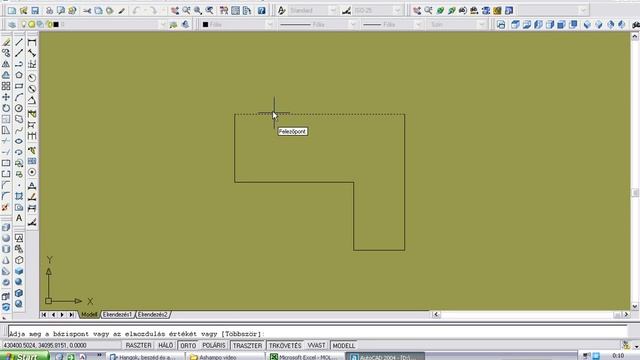Toggle ORTO mode
640x360 pixels.
point(188,346)
